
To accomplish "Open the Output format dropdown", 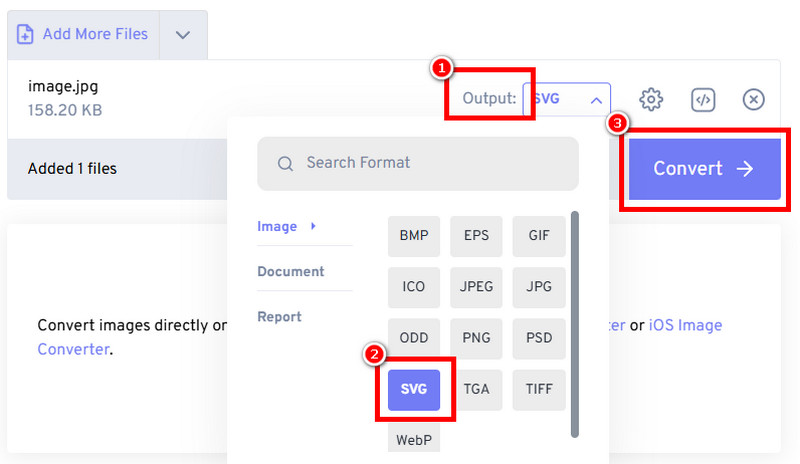I will (566, 99).
